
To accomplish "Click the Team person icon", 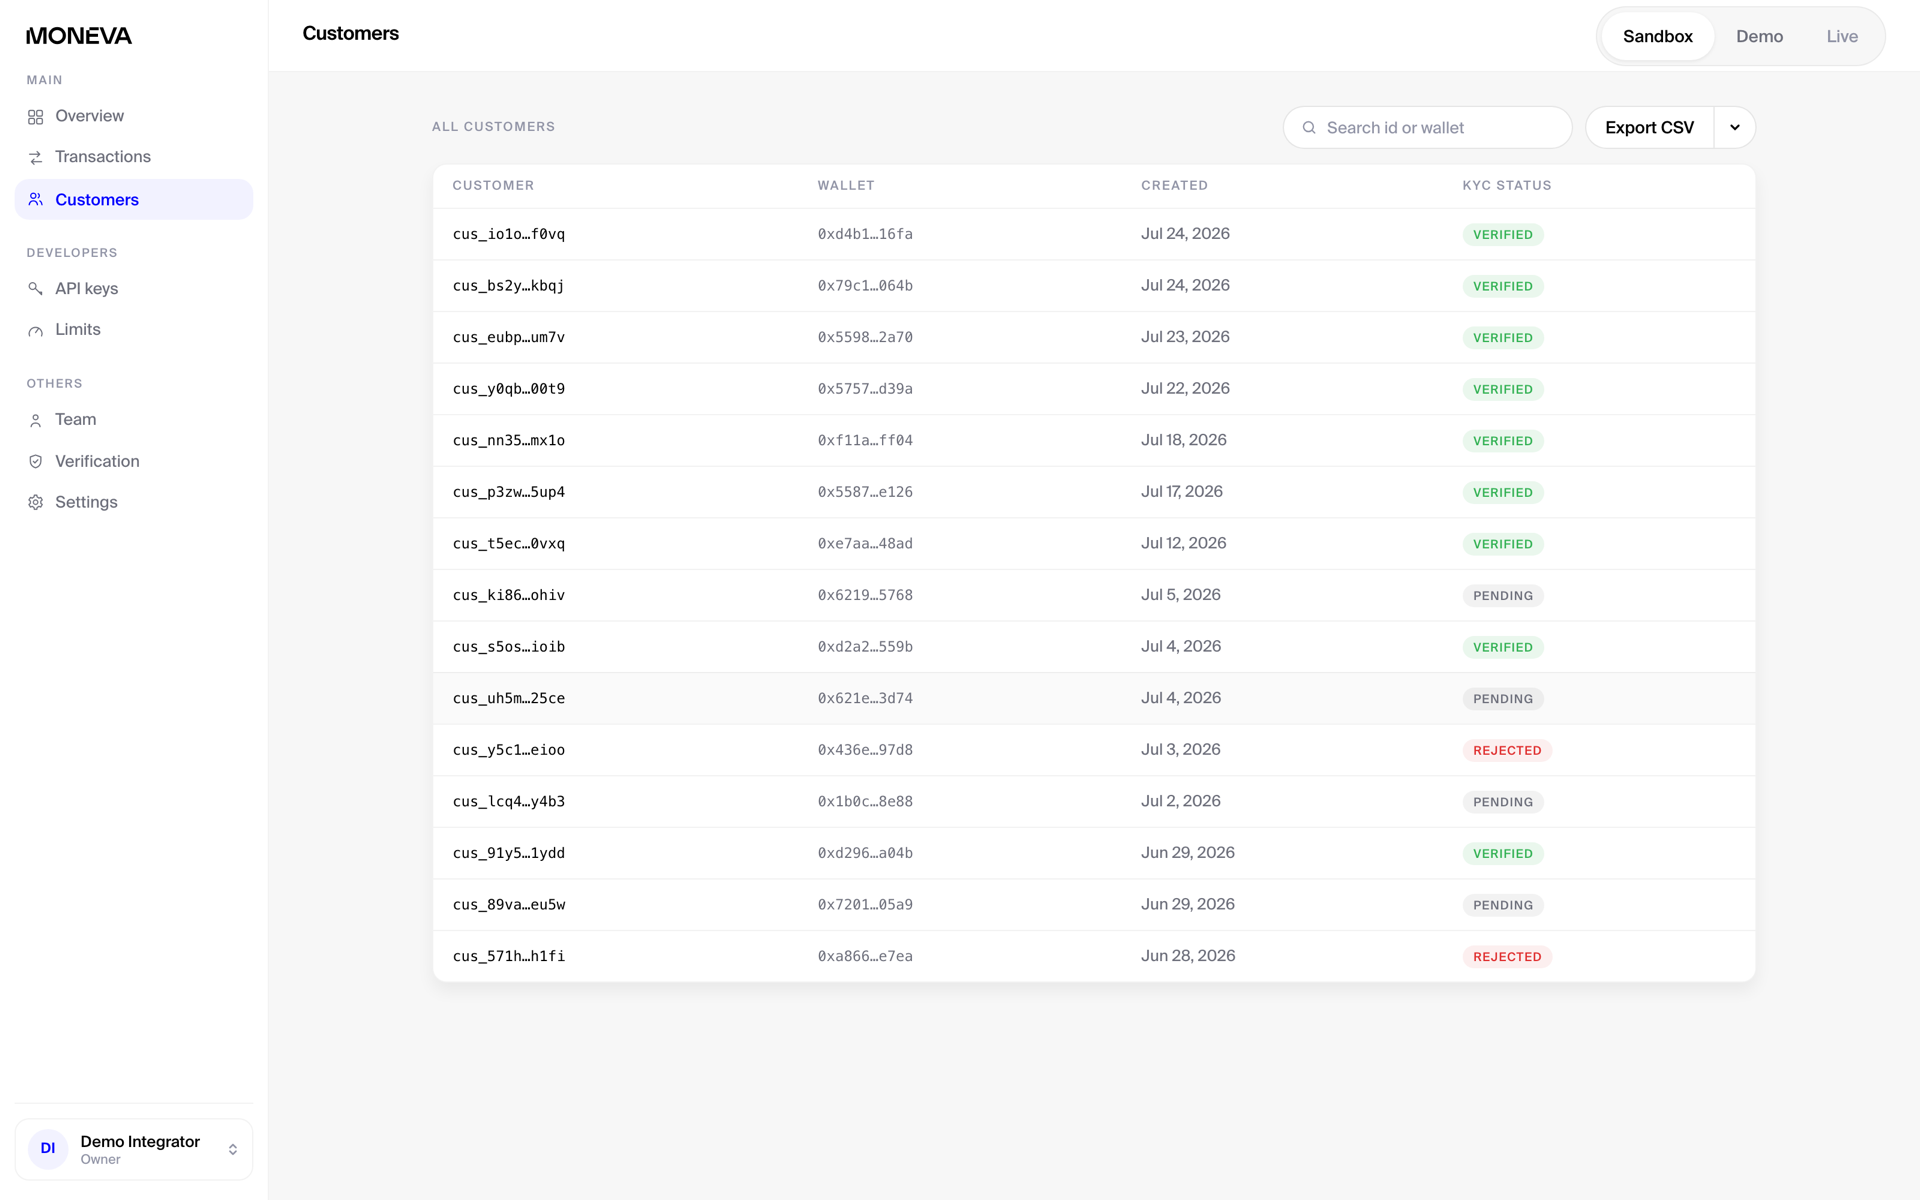I will coord(36,420).
